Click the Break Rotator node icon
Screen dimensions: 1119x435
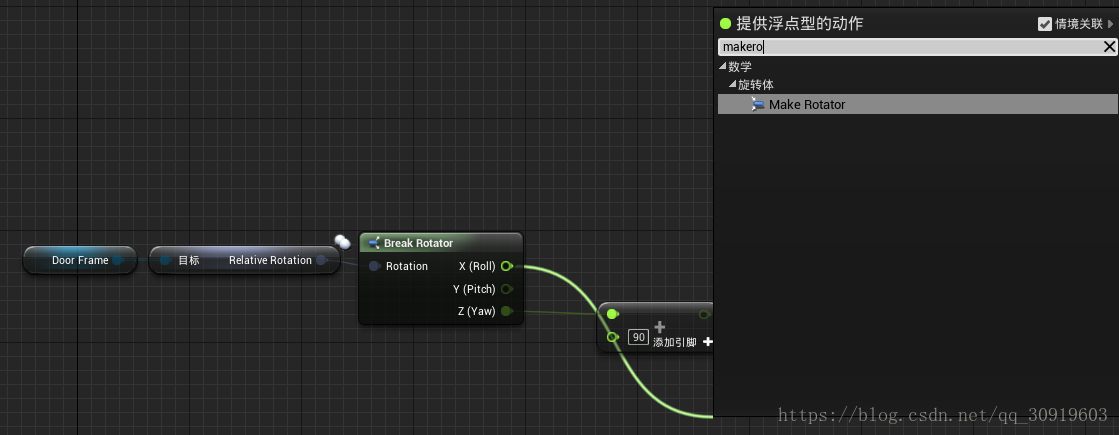click(x=373, y=243)
